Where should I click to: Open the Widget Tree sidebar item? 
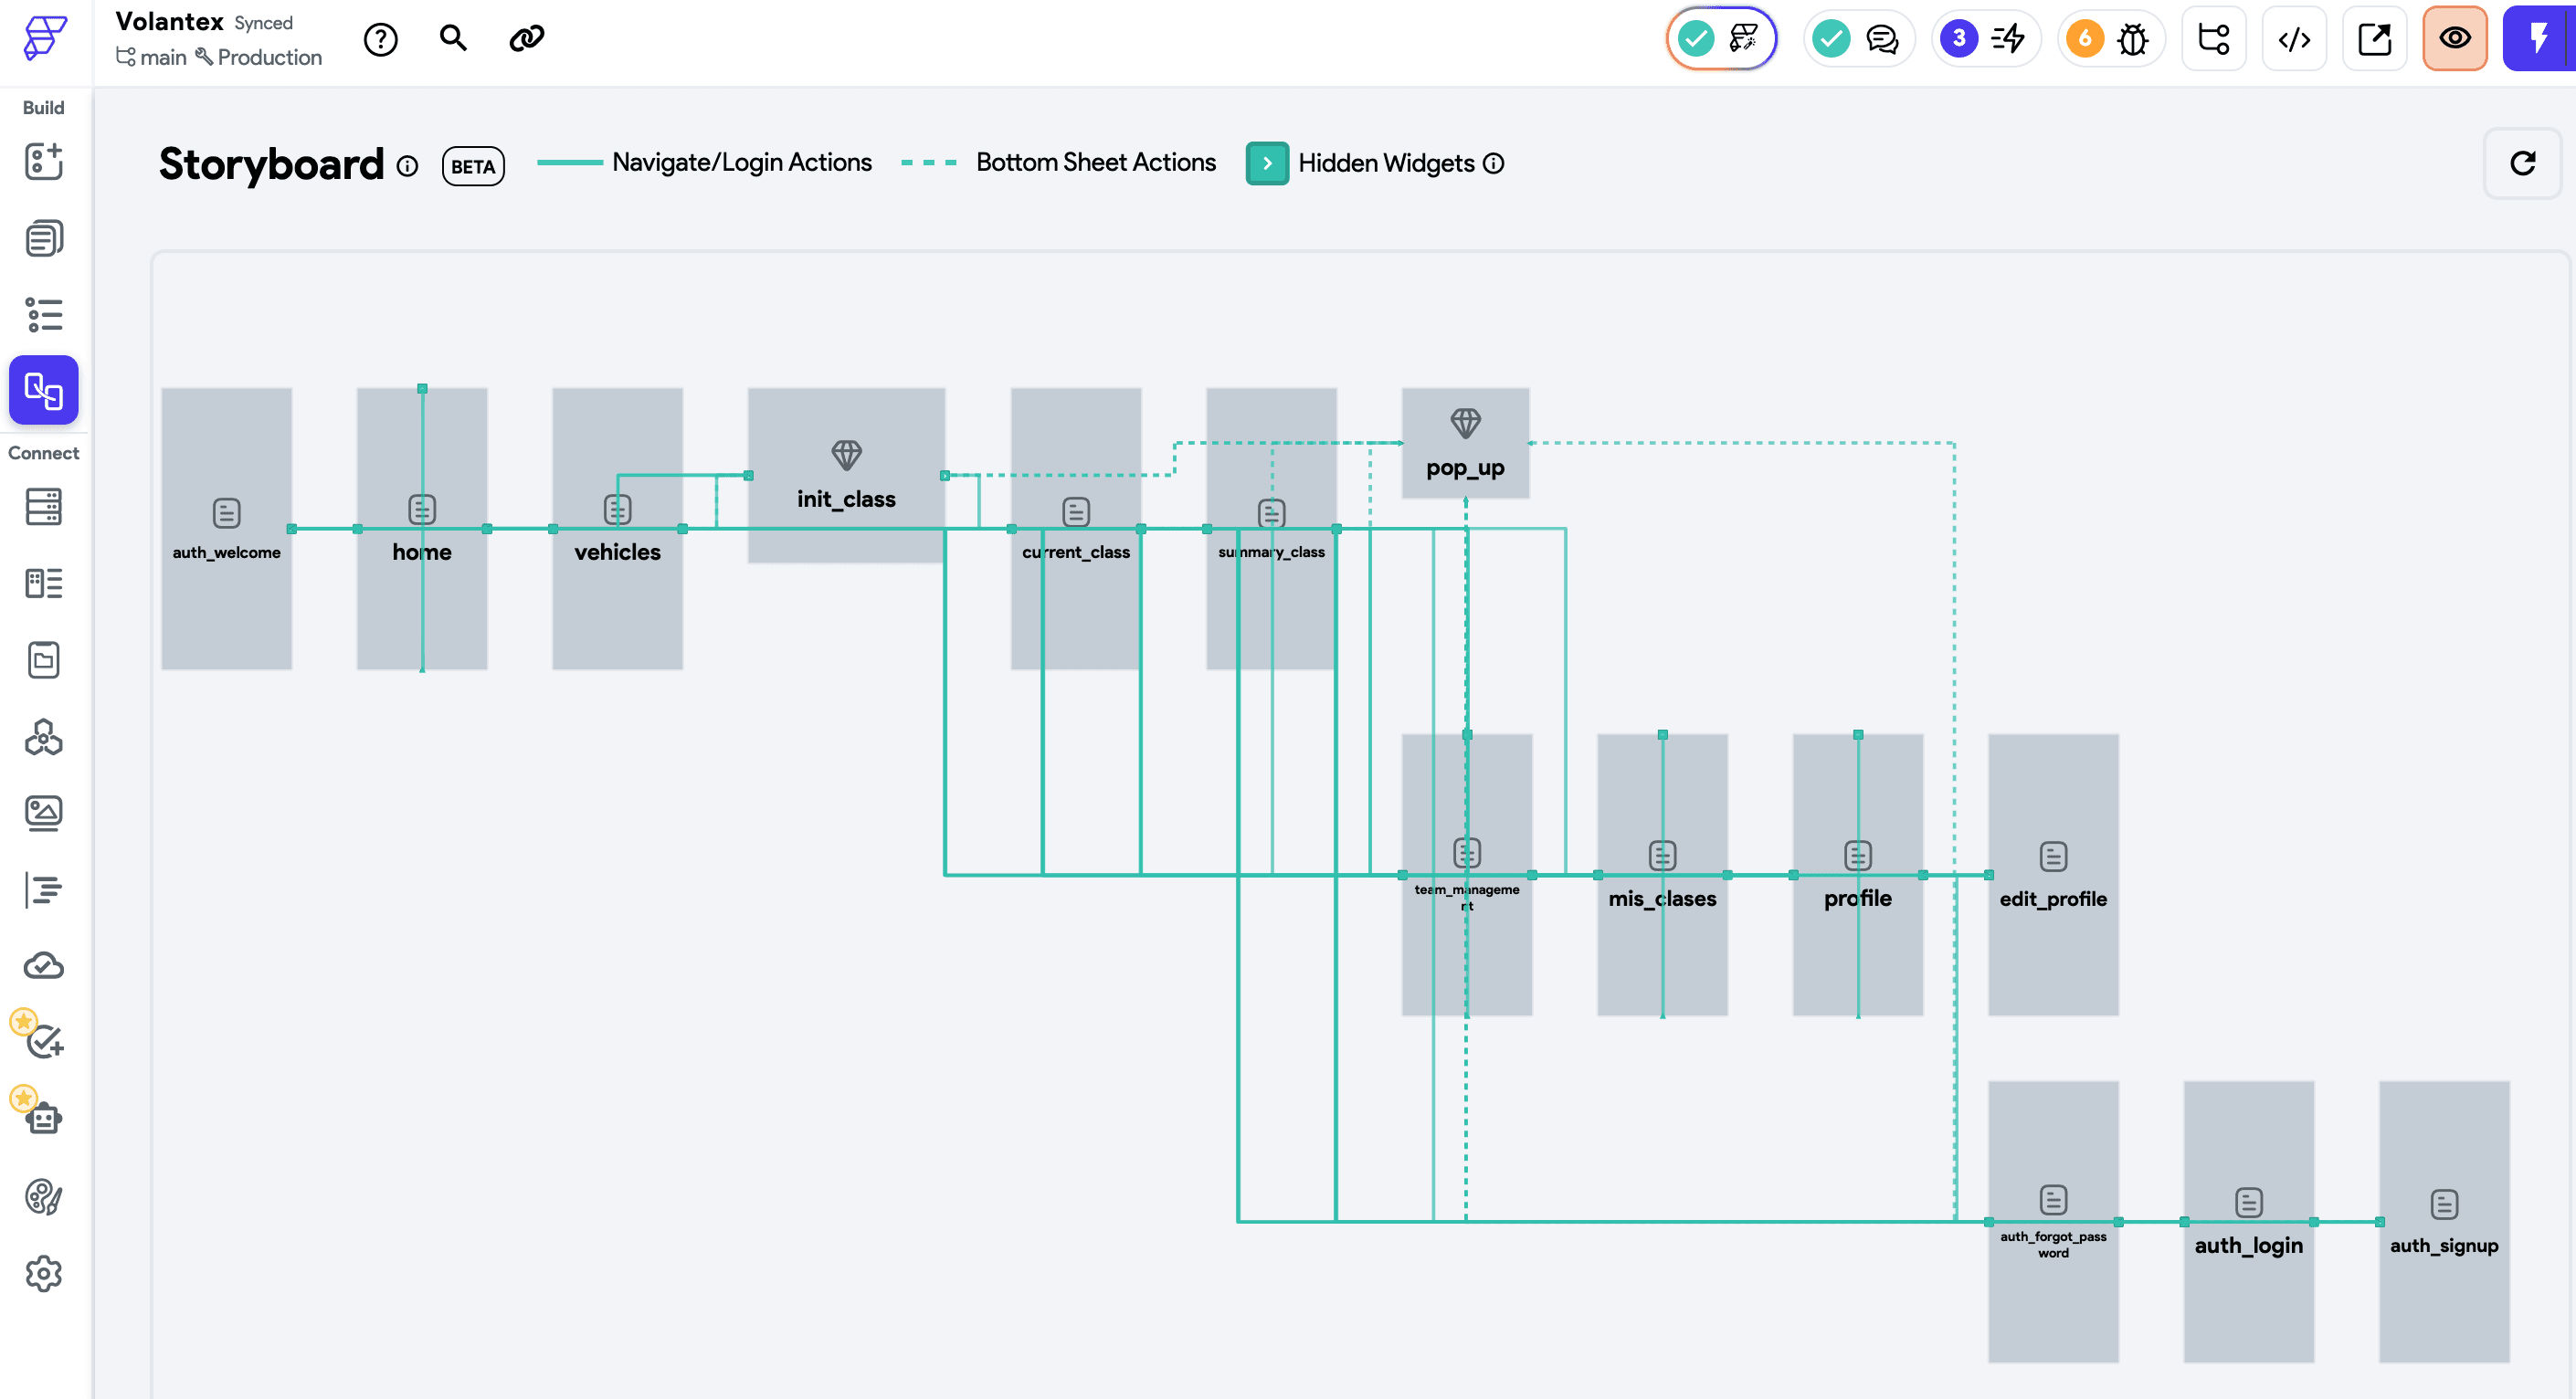click(43, 315)
